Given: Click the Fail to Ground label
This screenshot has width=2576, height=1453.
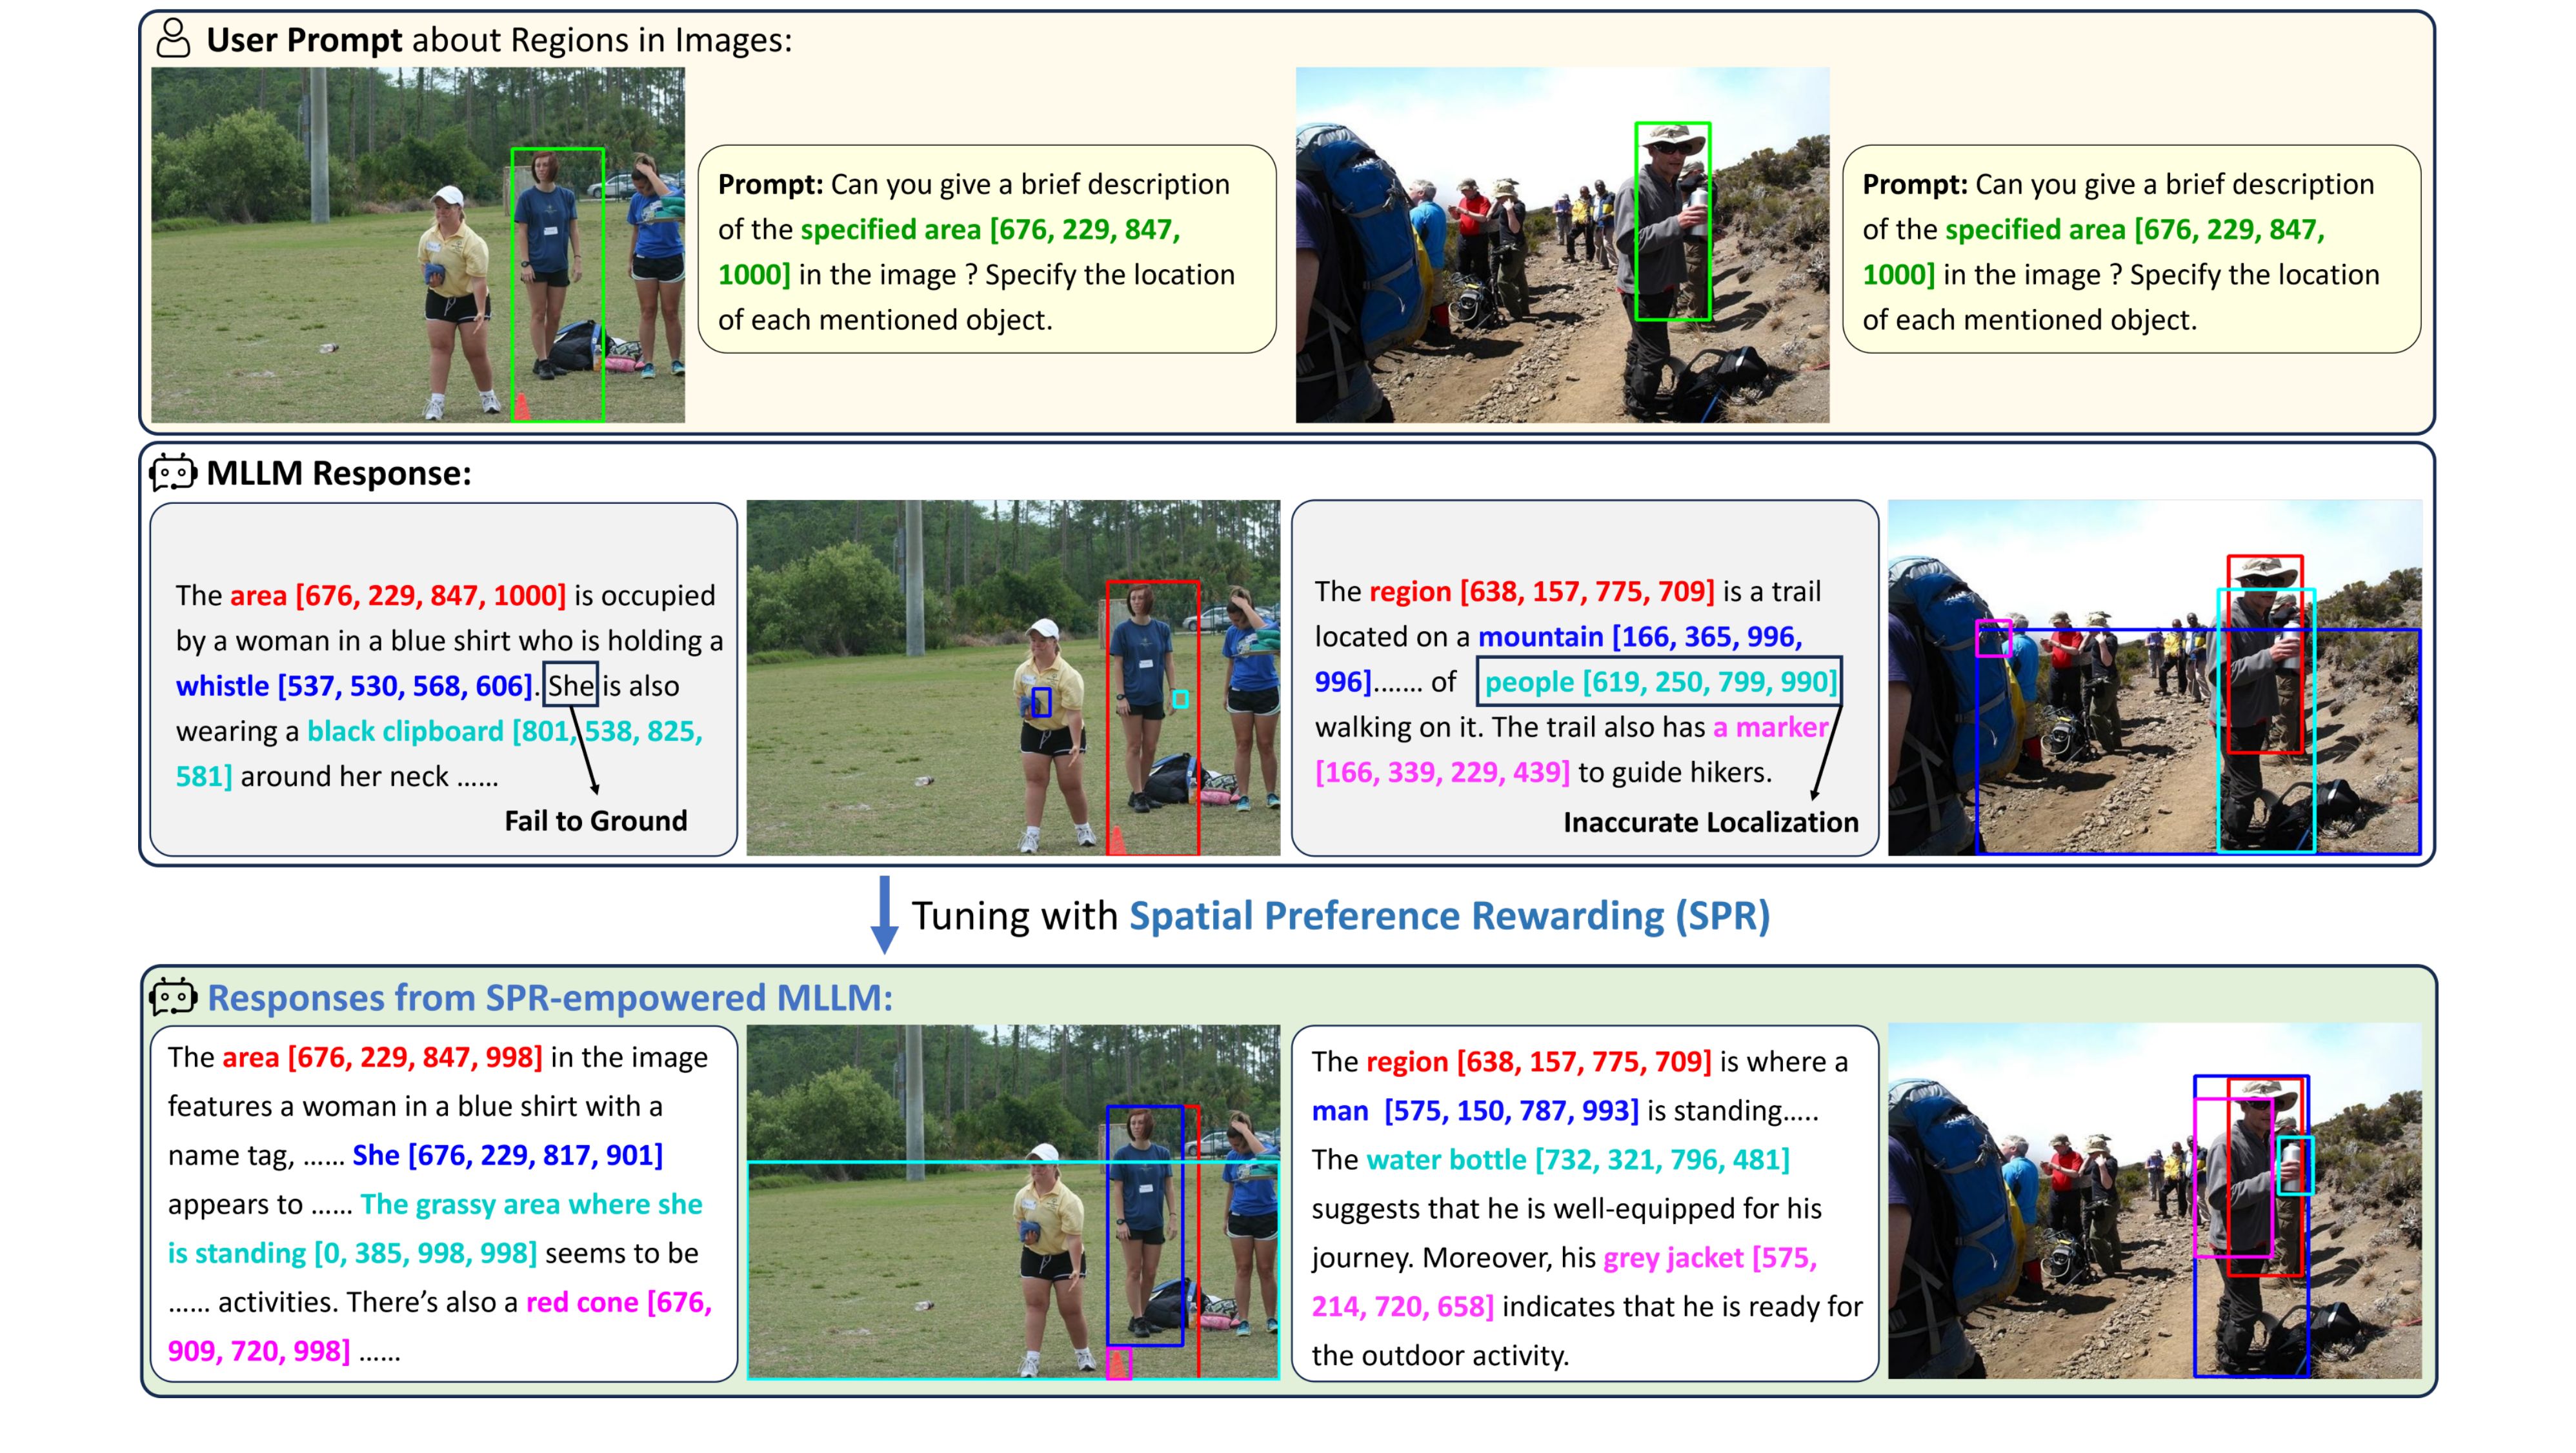Looking at the screenshot, I should click(x=595, y=821).
